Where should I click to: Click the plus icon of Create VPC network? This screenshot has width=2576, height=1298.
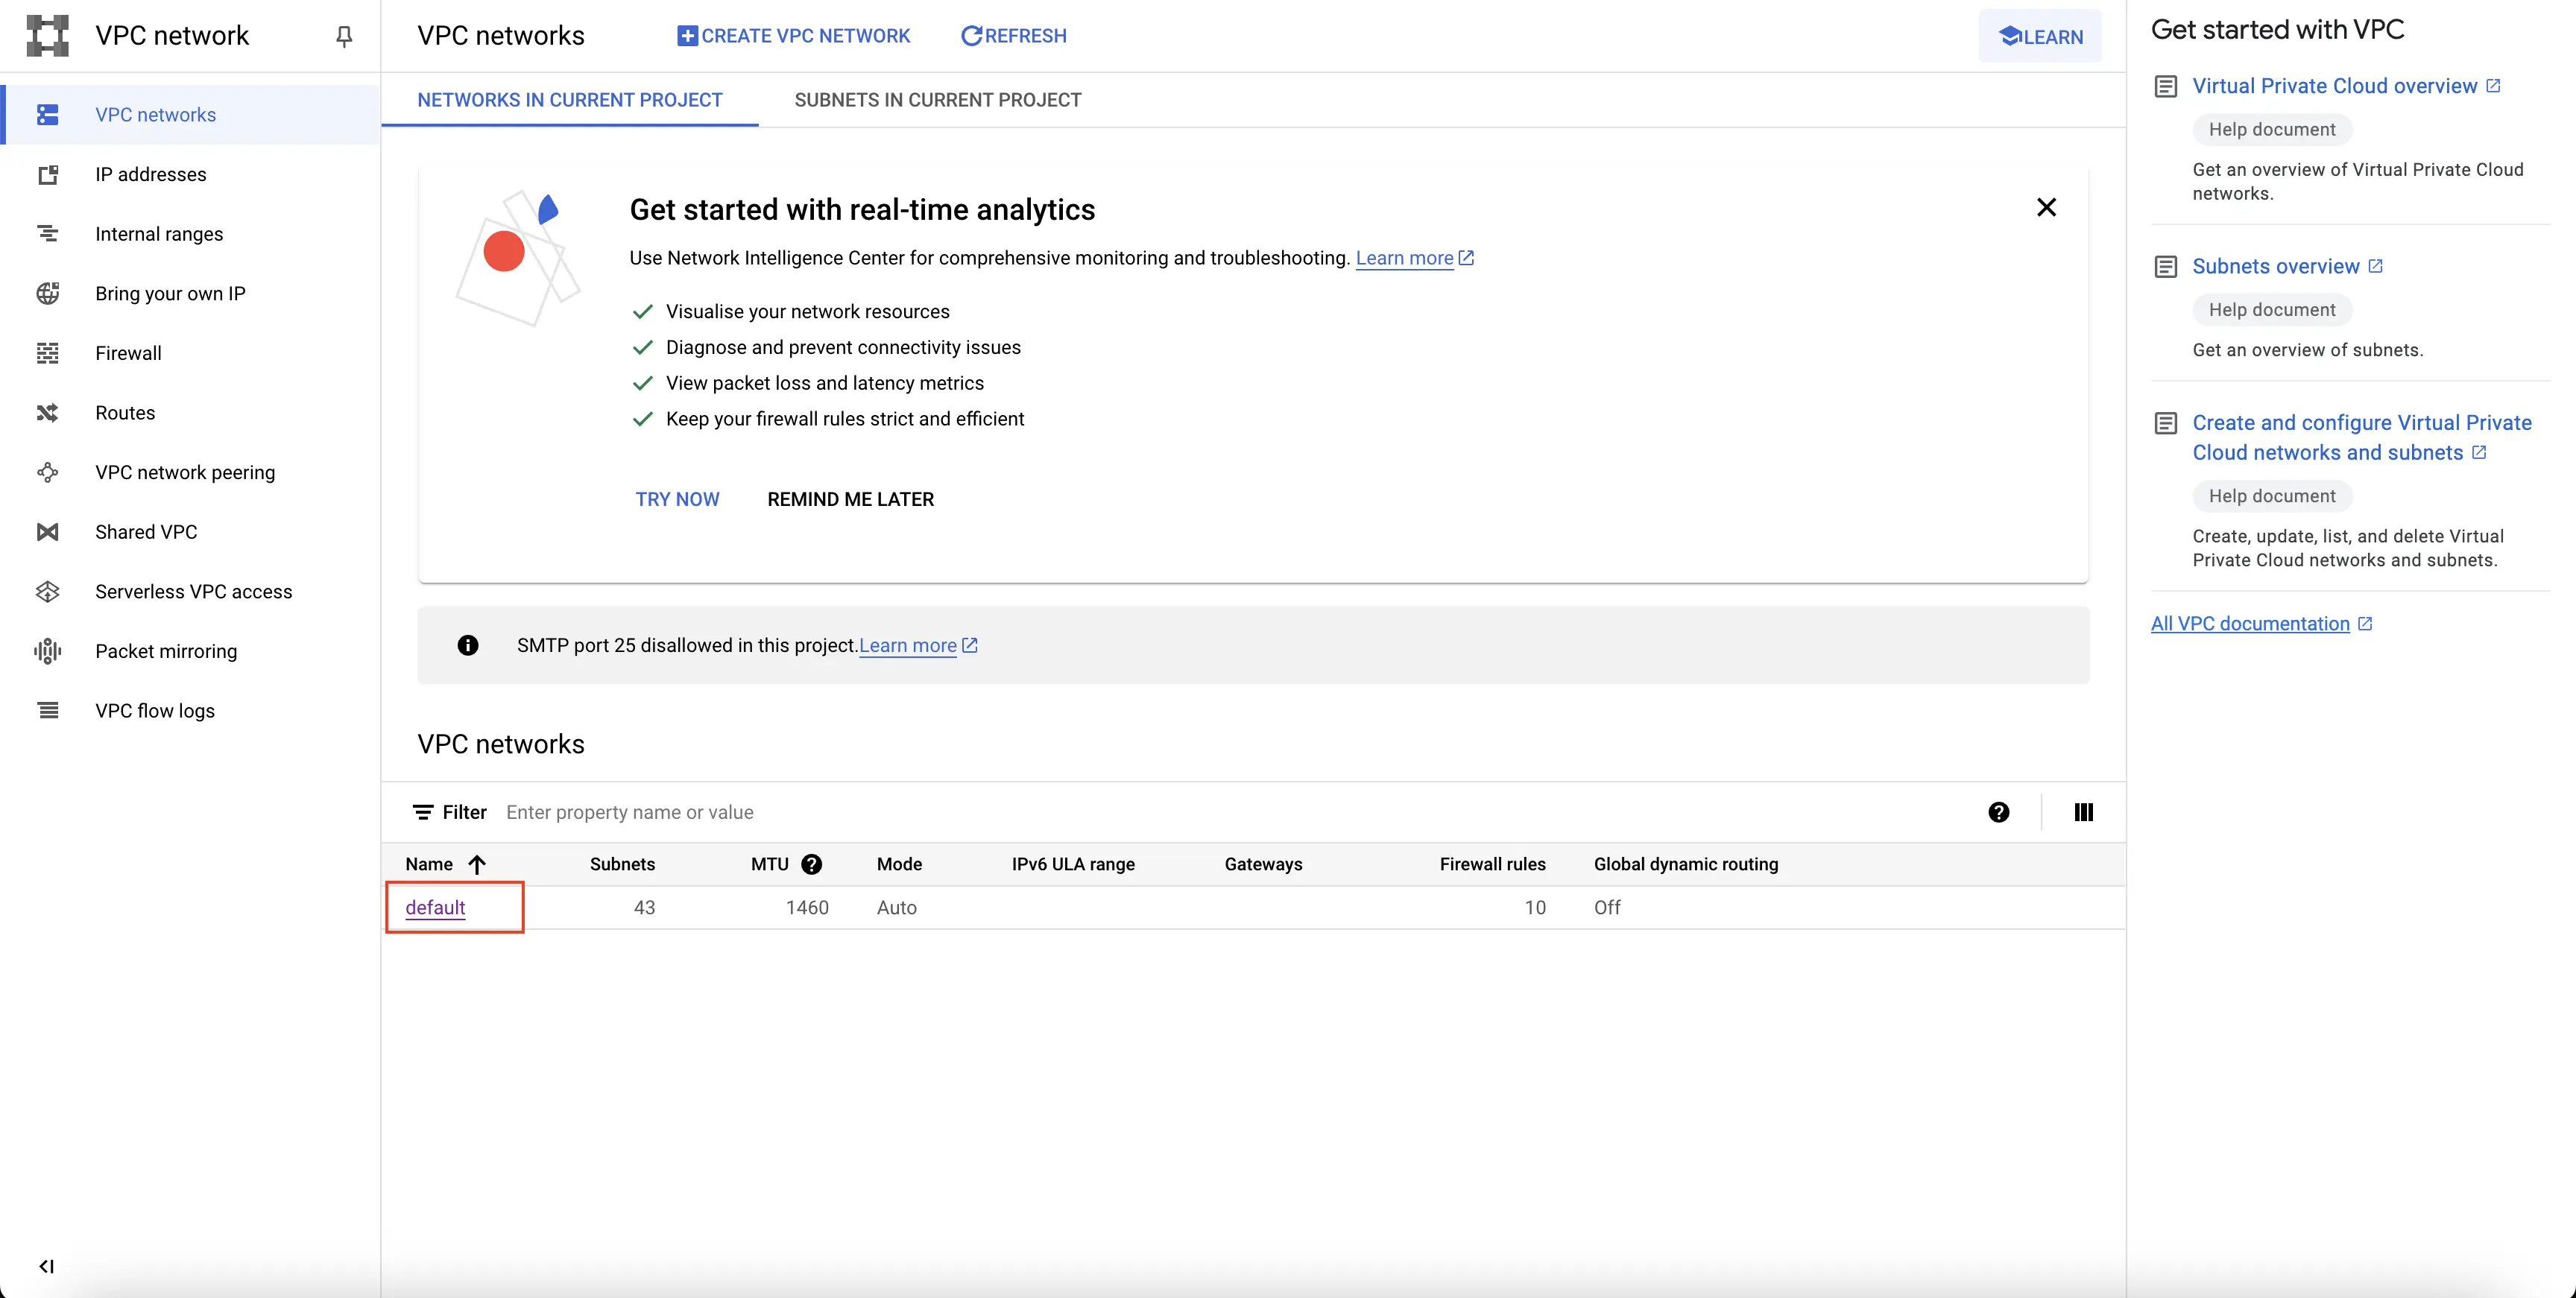(687, 36)
